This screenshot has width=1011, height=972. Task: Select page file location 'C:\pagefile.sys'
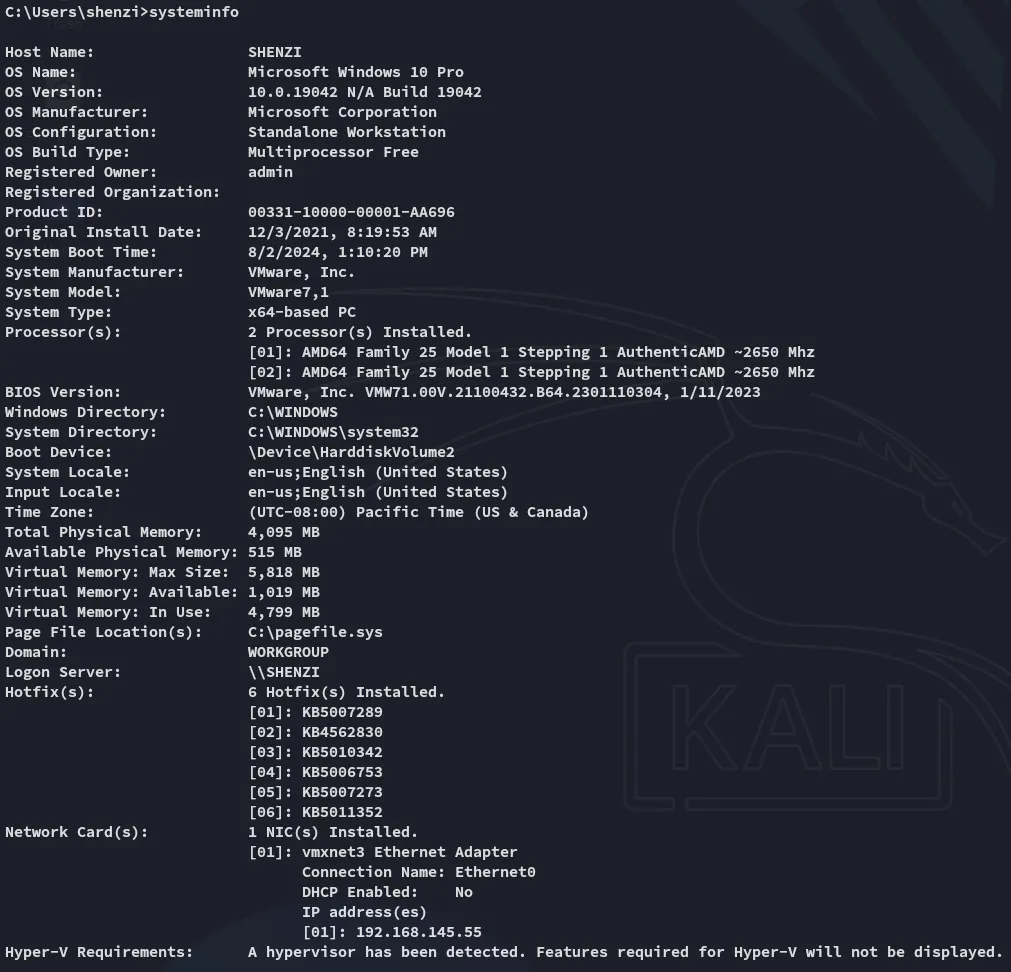pyautogui.click(x=315, y=632)
